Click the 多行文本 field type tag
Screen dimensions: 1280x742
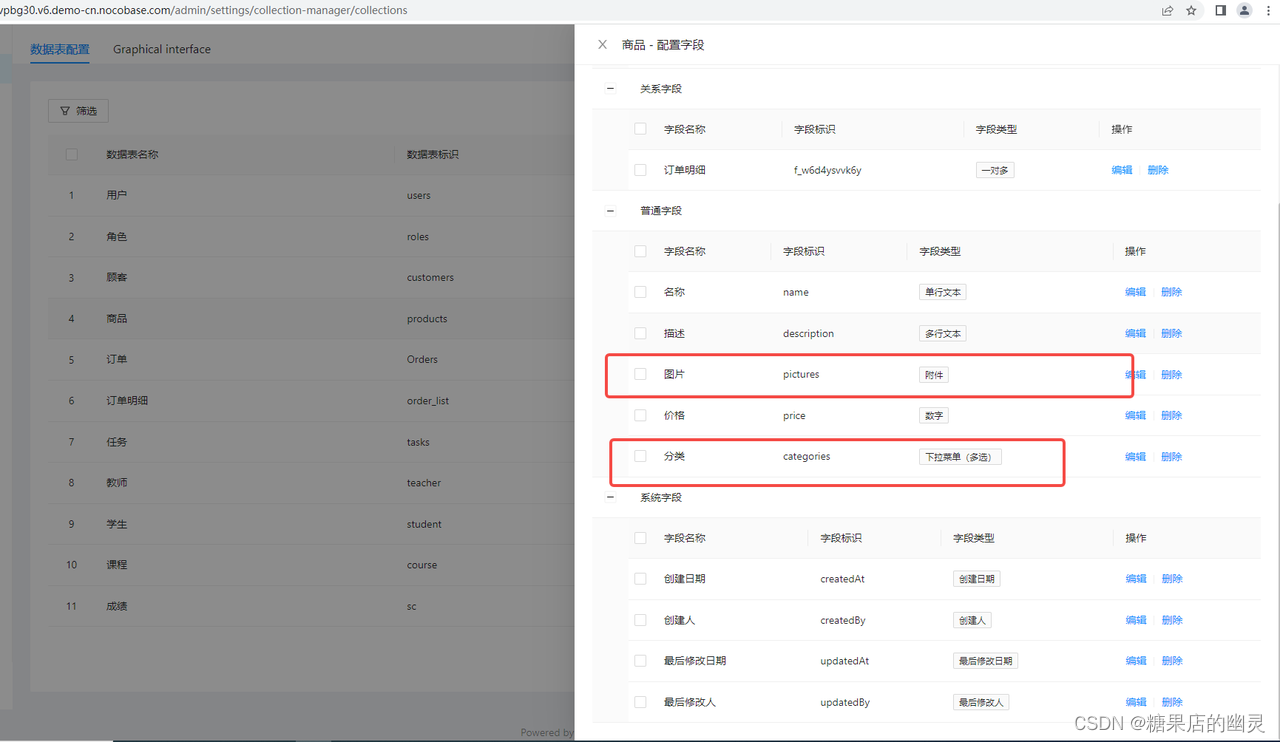coord(943,333)
